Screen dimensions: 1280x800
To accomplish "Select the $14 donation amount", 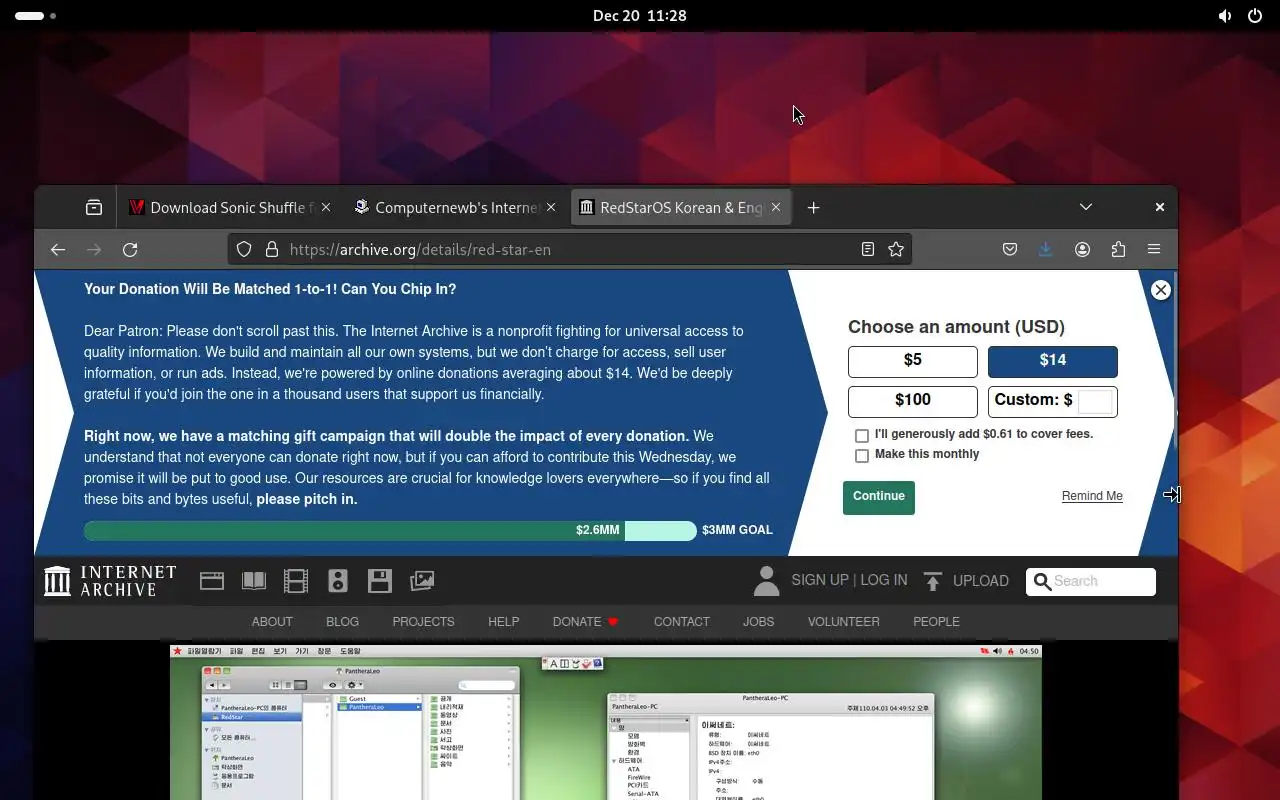I will point(1053,361).
